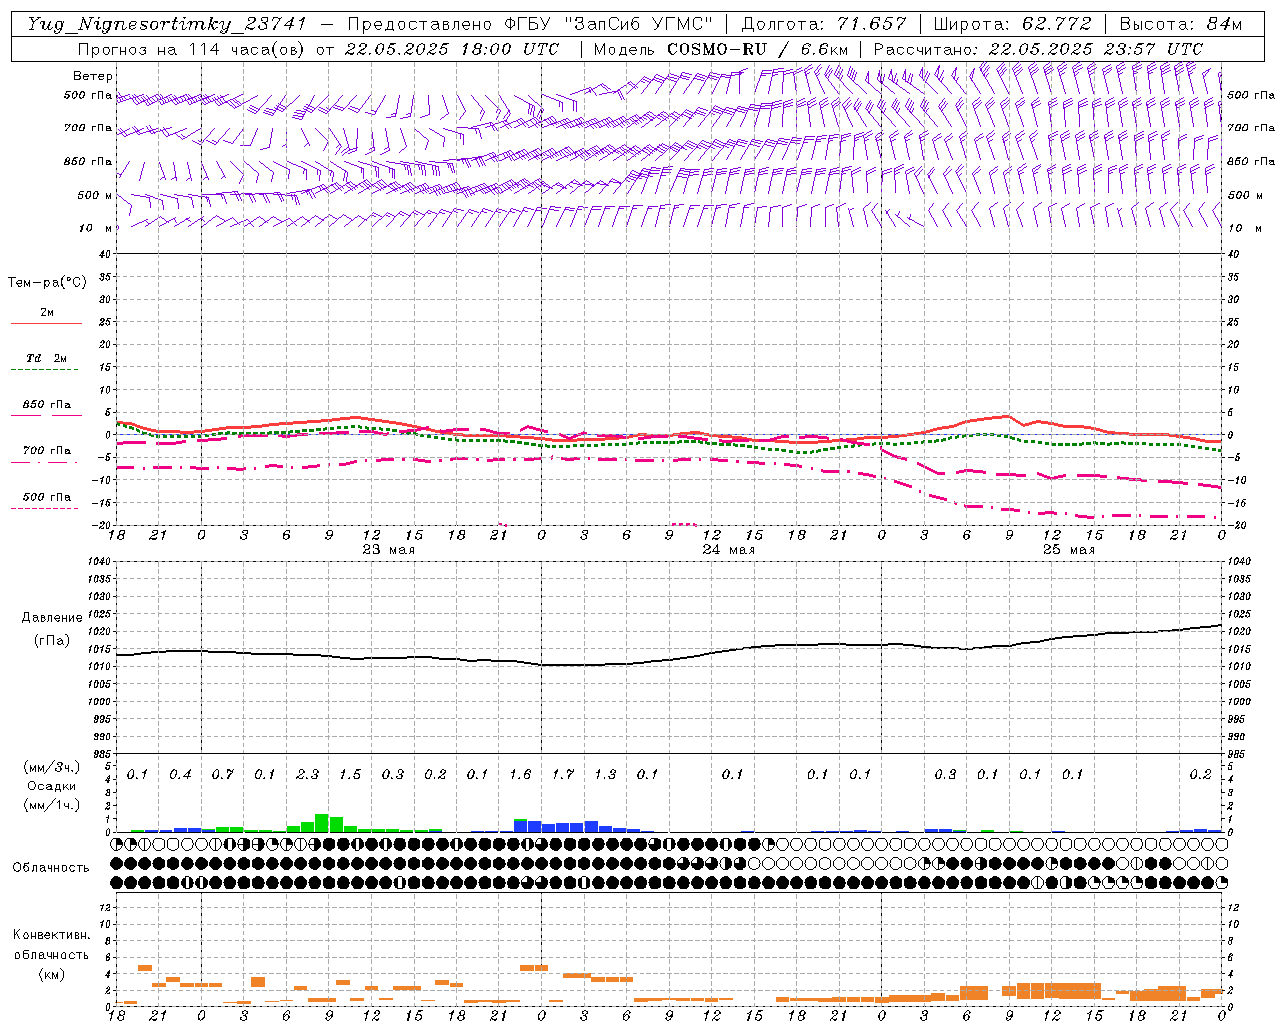Click the 1.3 precipitation total value
The width and height of the screenshot is (1280, 1024).
[x=605, y=775]
